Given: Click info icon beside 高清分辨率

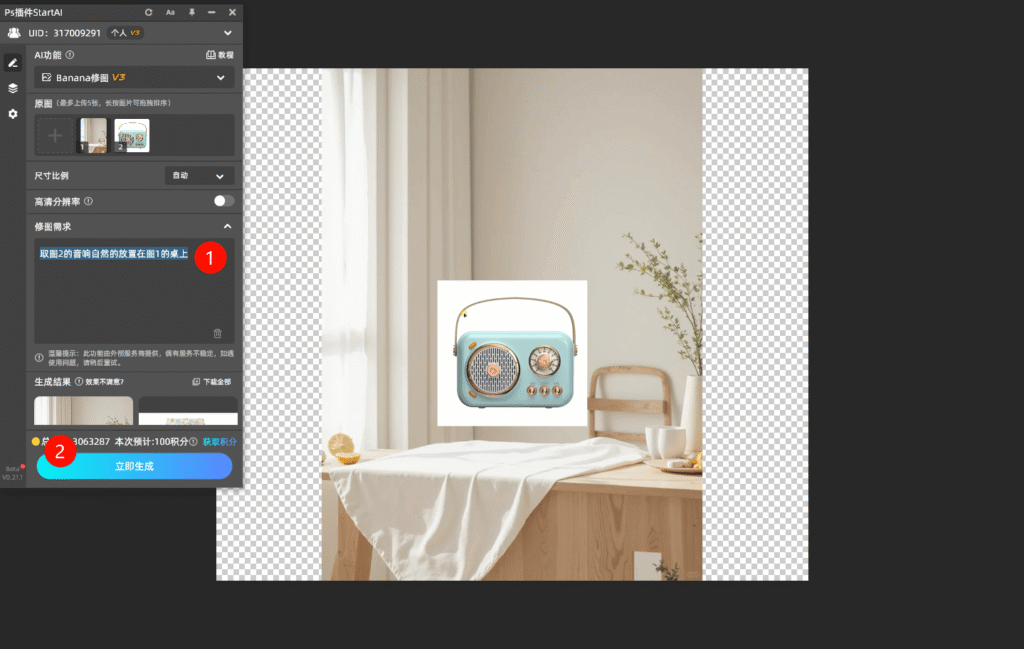Looking at the screenshot, I should (89, 201).
